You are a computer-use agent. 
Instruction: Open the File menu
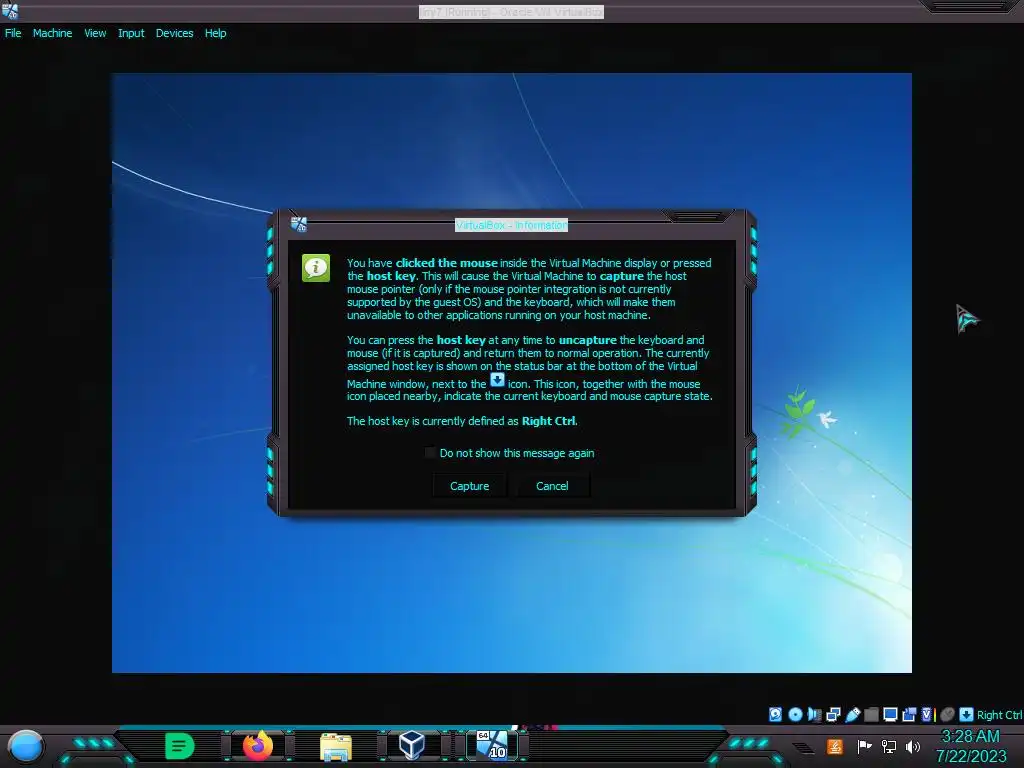pos(13,33)
